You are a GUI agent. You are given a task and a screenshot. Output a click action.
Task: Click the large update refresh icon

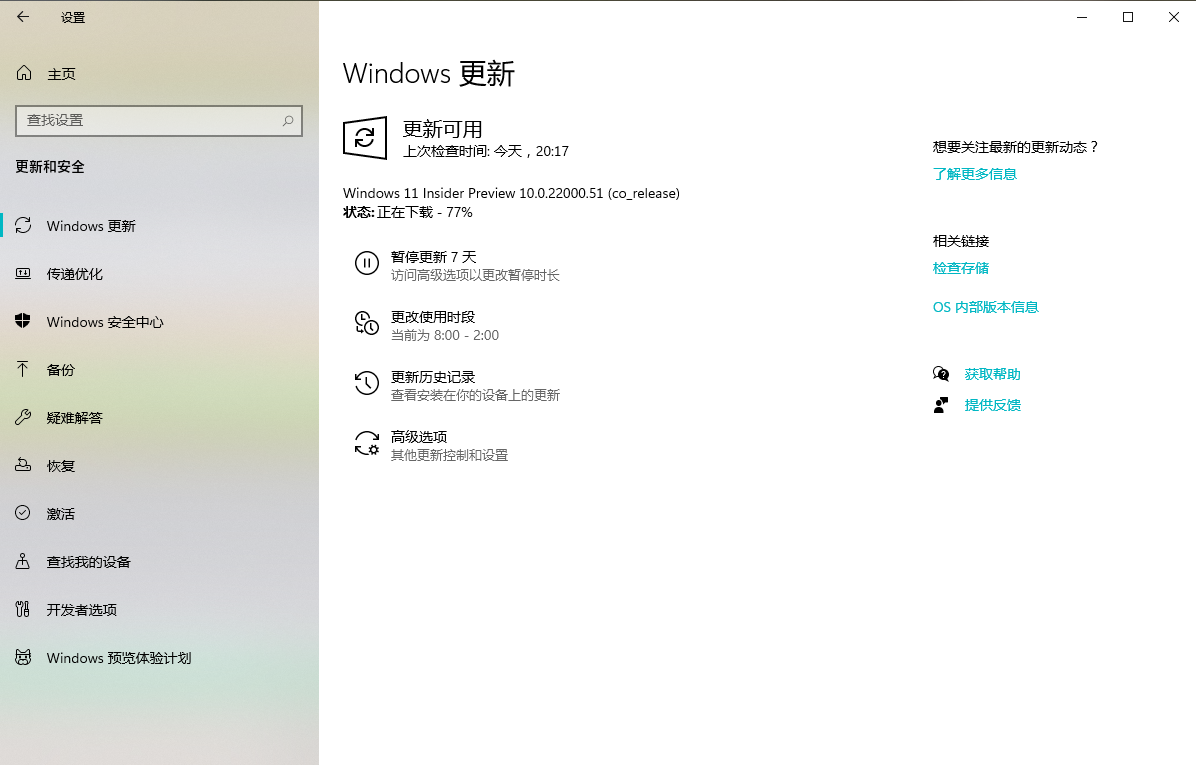click(x=365, y=137)
